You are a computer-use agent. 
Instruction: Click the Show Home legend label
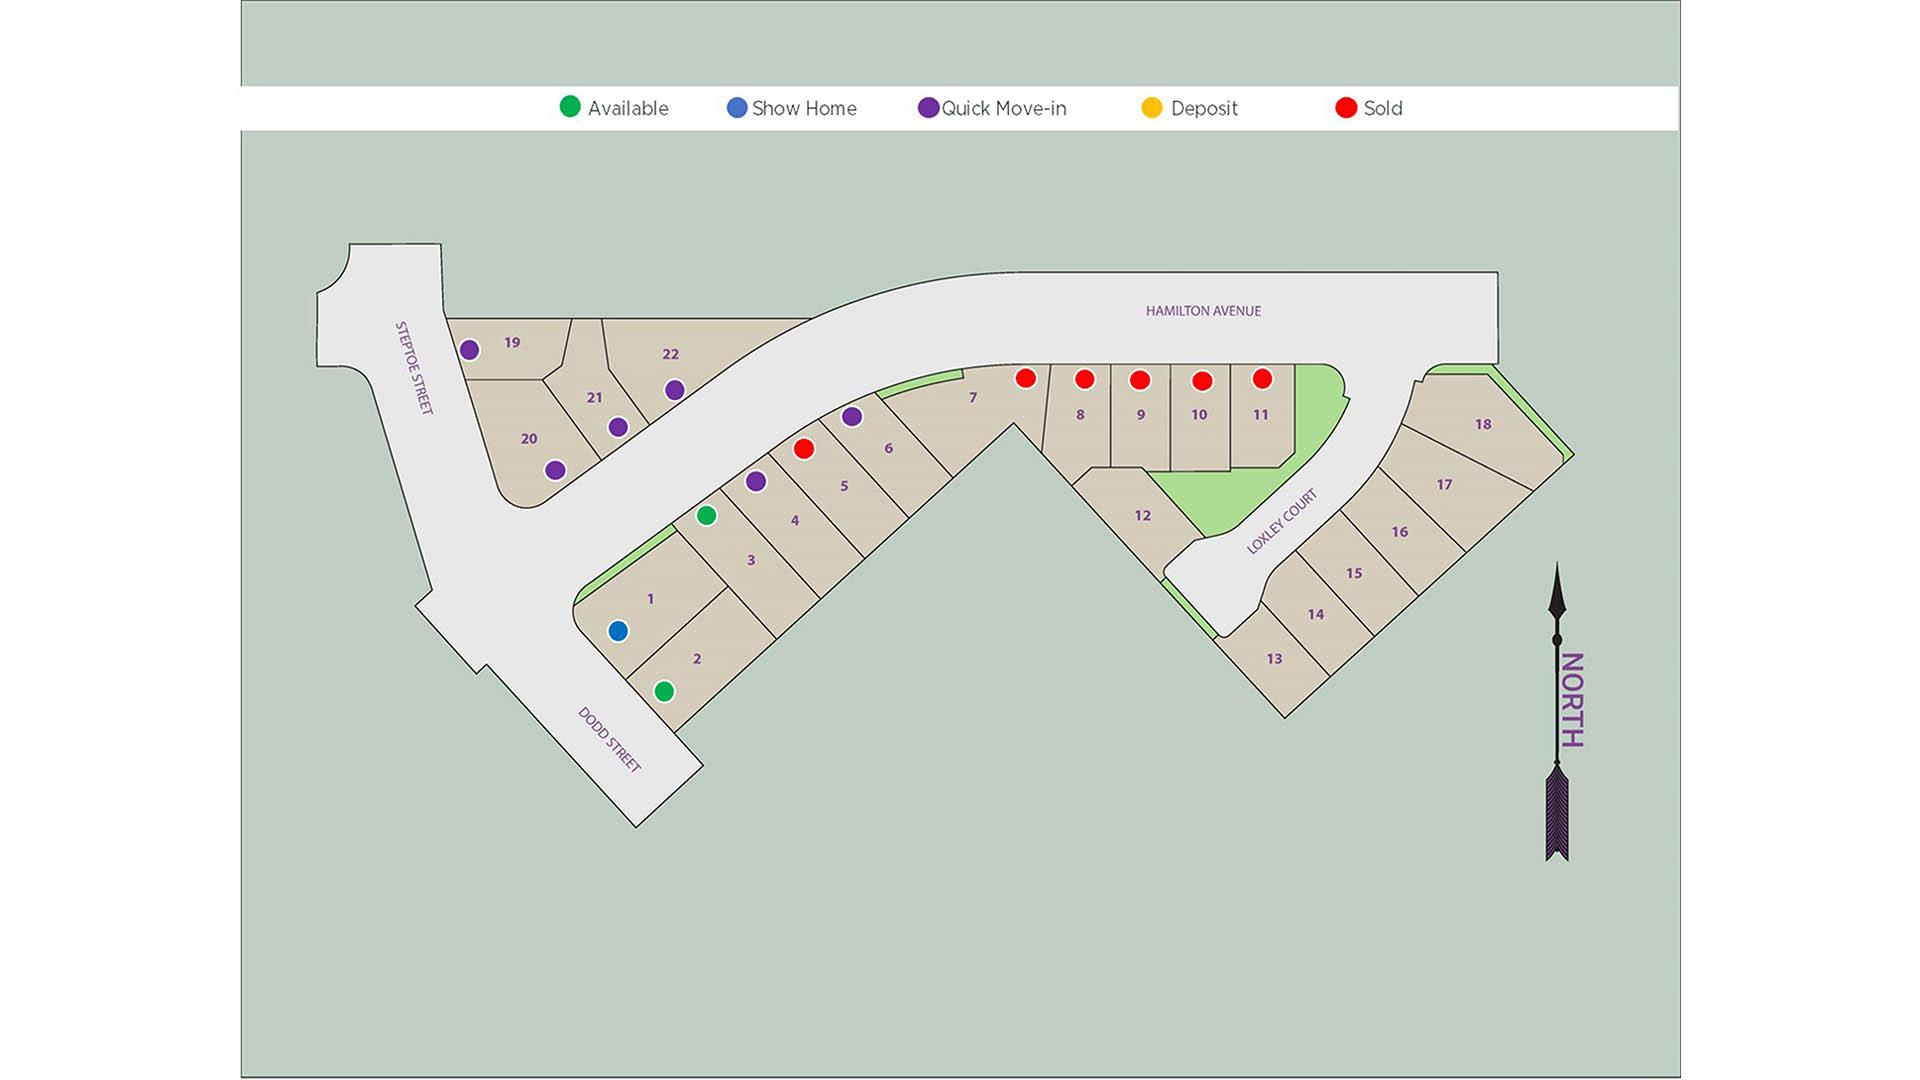(x=804, y=108)
